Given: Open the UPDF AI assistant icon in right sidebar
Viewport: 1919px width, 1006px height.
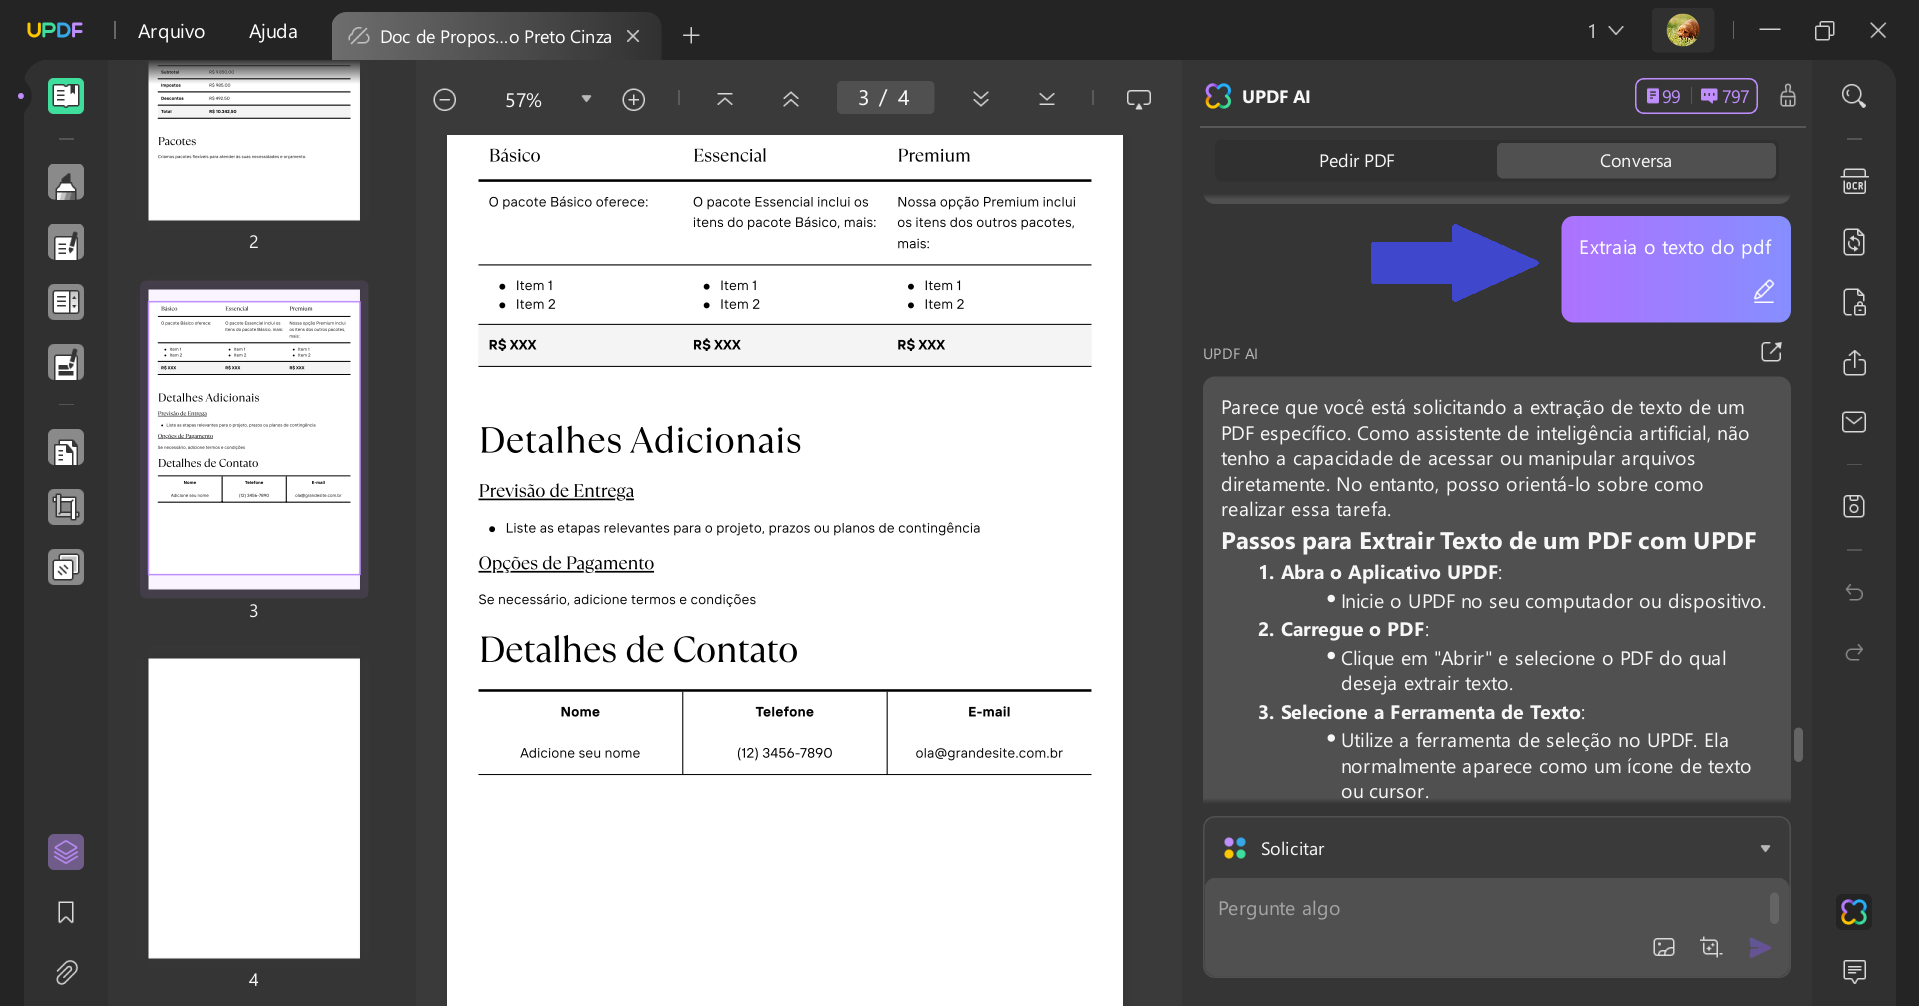Looking at the screenshot, I should tap(1854, 912).
